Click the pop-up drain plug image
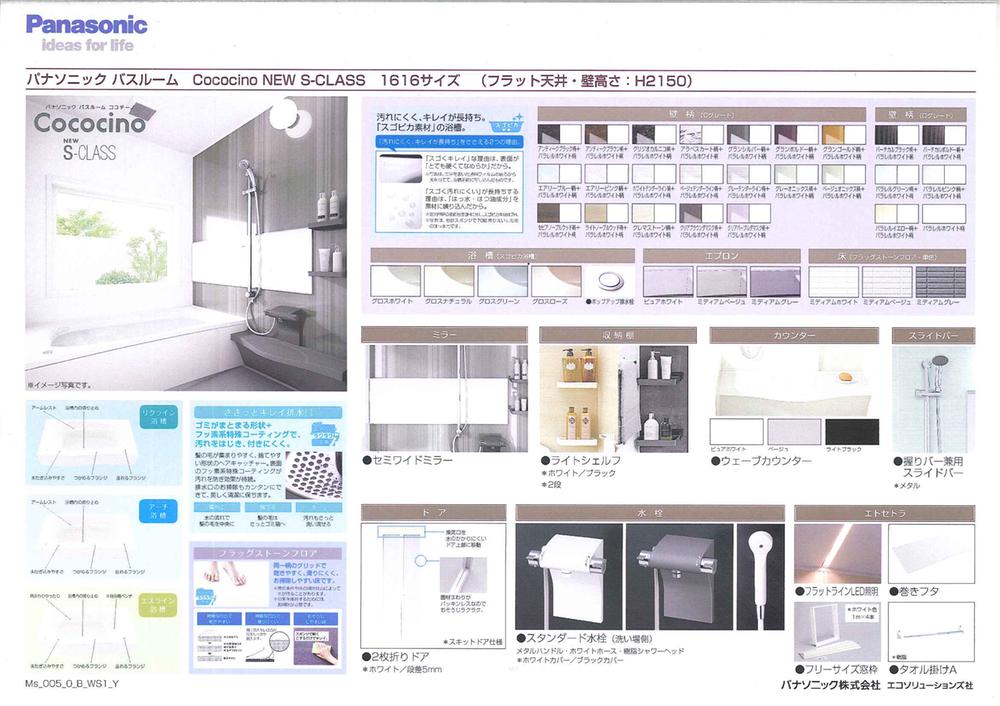Image resolution: width=1000 pixels, height=706 pixels. pos(609,281)
